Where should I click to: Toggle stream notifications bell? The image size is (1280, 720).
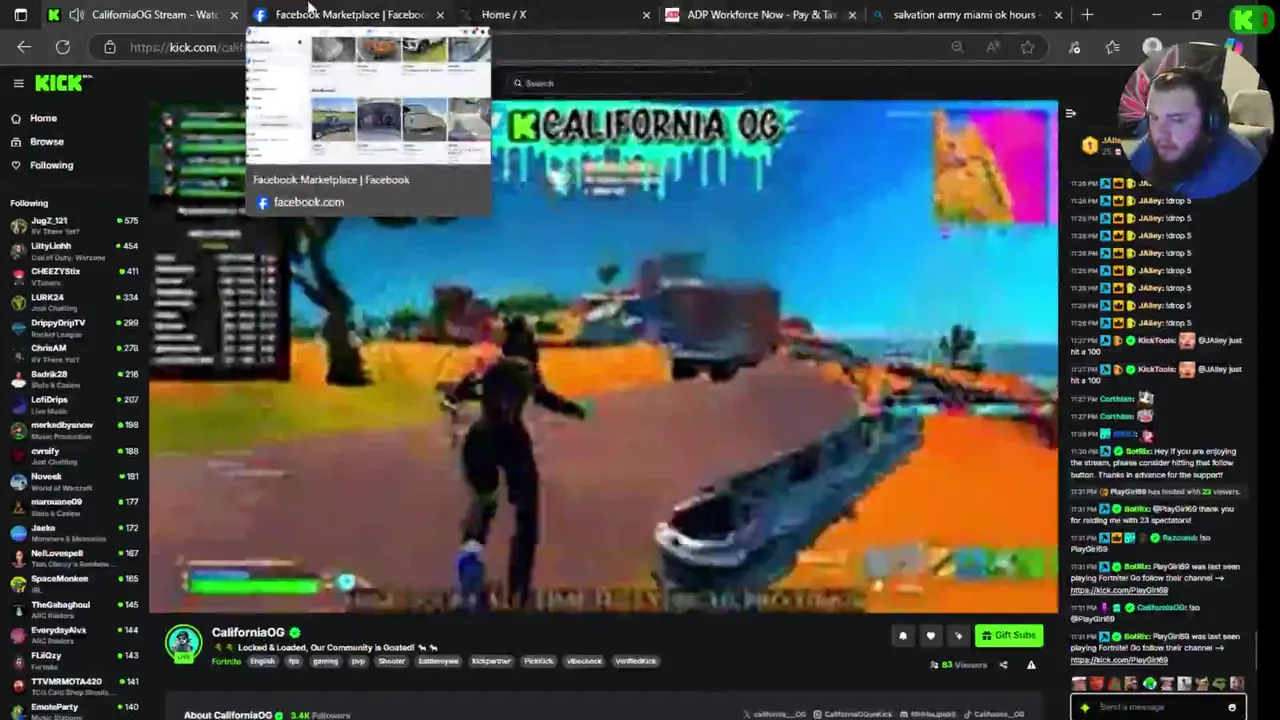(902, 636)
